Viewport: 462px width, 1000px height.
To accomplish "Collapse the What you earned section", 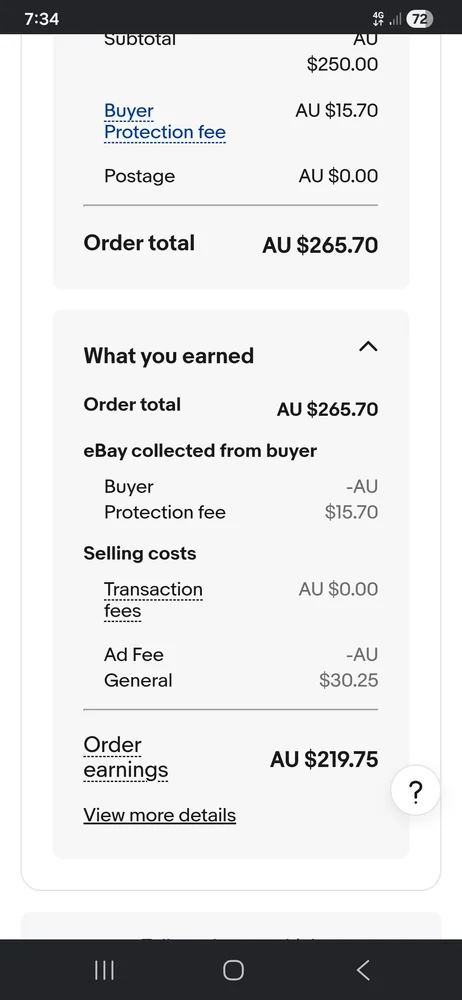I will coord(368,346).
